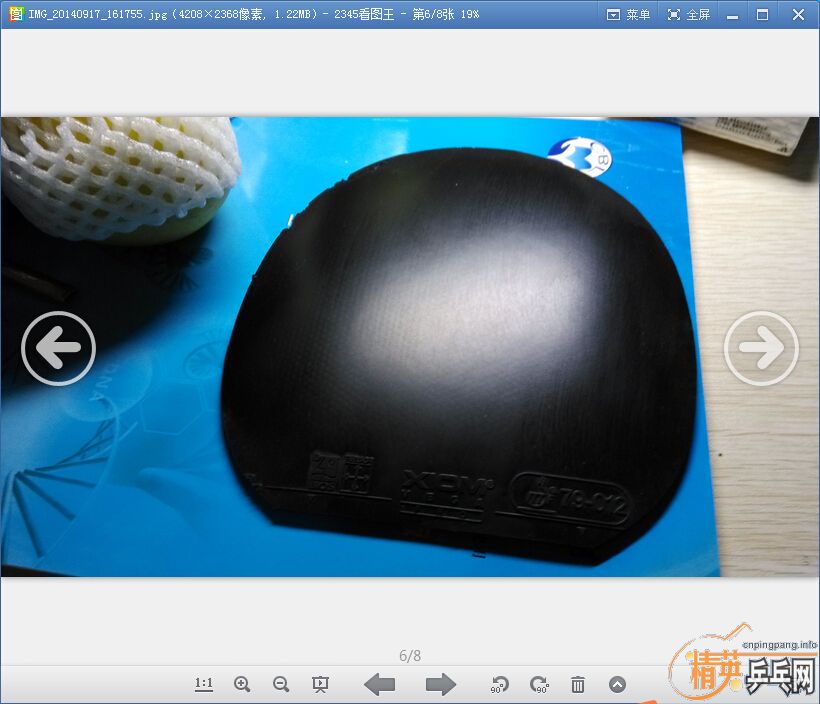This screenshot has width=820, height=704.
Task: Click the 6/8 image counter label
Action: [410, 656]
